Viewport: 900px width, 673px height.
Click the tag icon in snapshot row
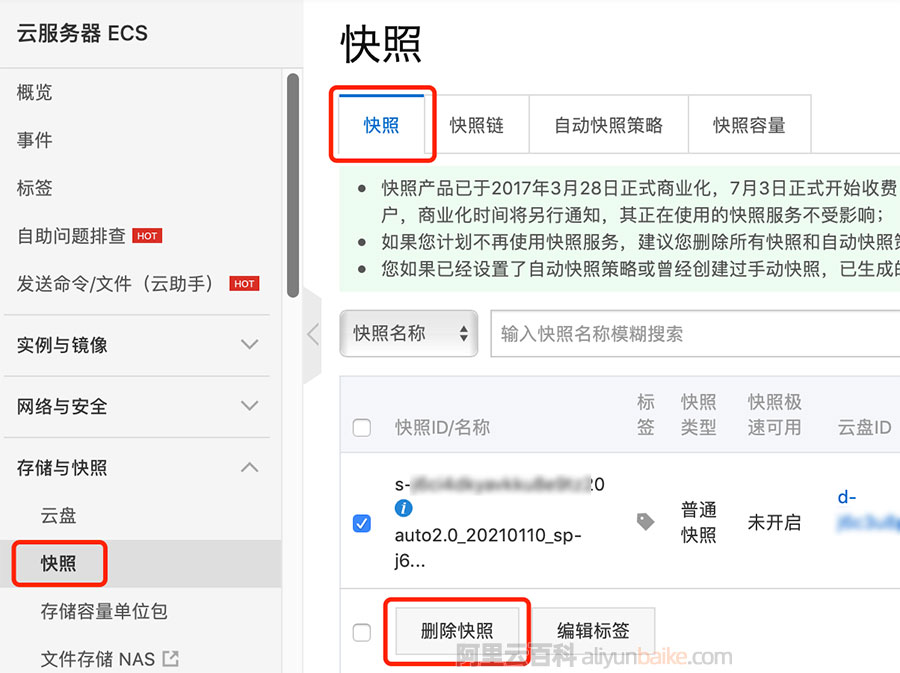click(x=646, y=522)
